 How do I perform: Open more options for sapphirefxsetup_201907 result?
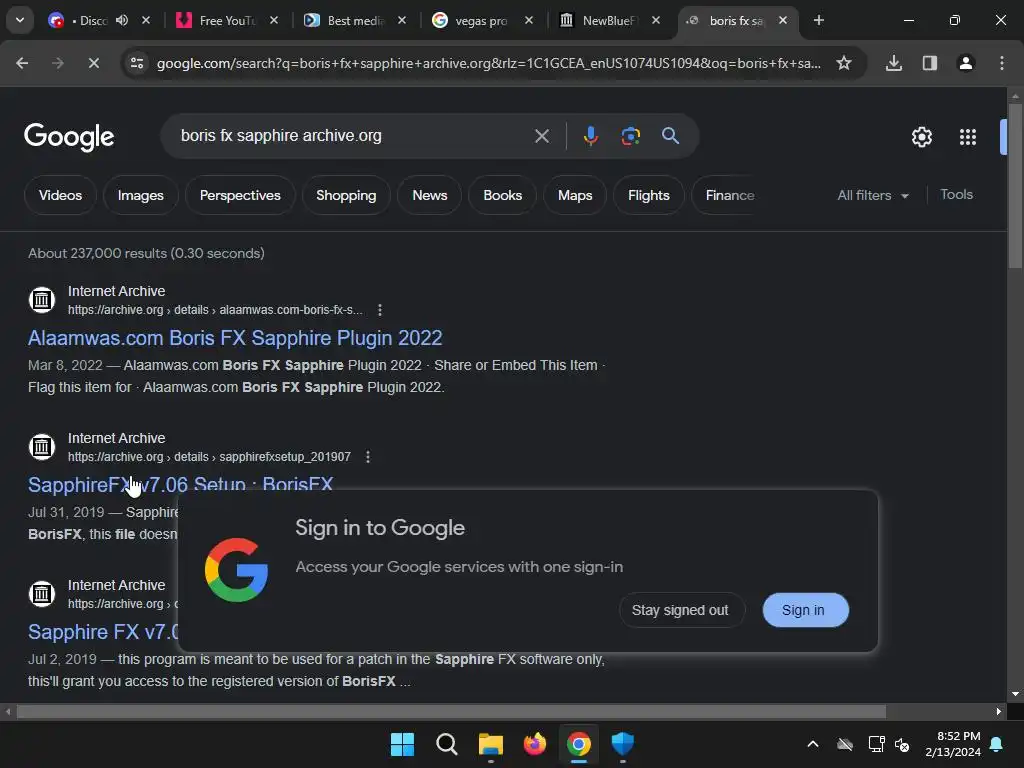point(368,456)
